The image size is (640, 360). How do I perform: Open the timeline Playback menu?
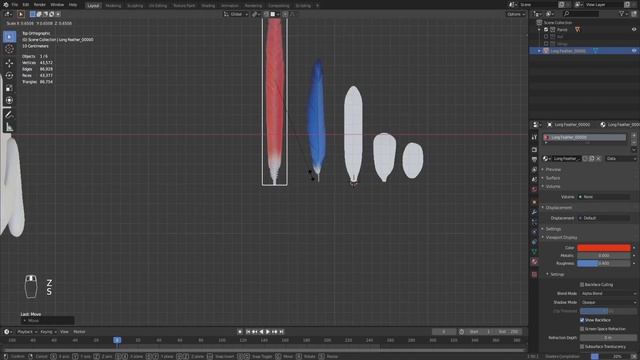pyautogui.click(x=27, y=332)
